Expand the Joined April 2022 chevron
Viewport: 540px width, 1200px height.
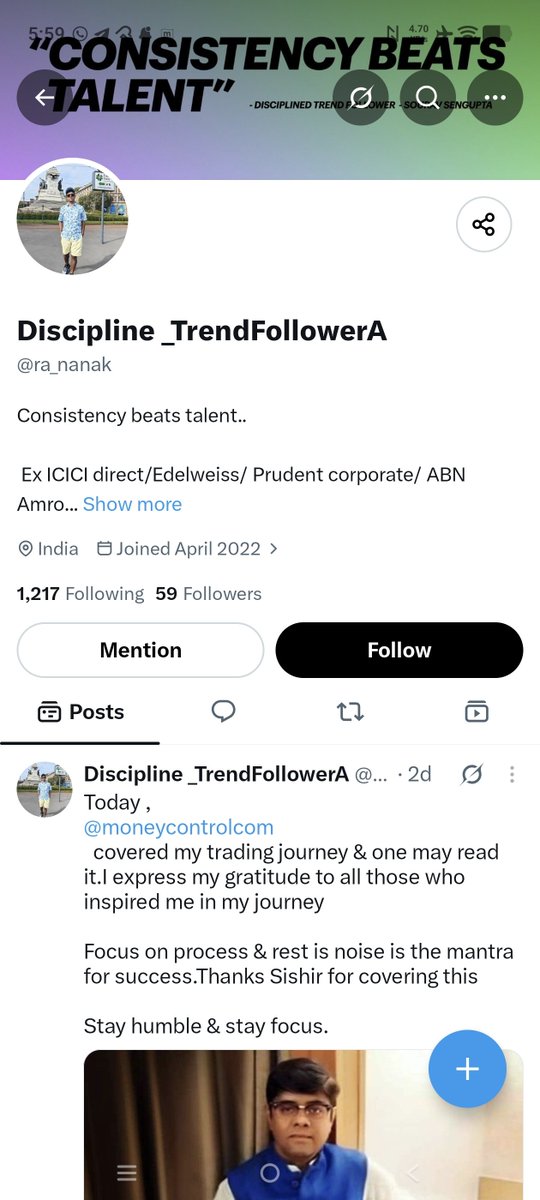pyautogui.click(x=274, y=549)
